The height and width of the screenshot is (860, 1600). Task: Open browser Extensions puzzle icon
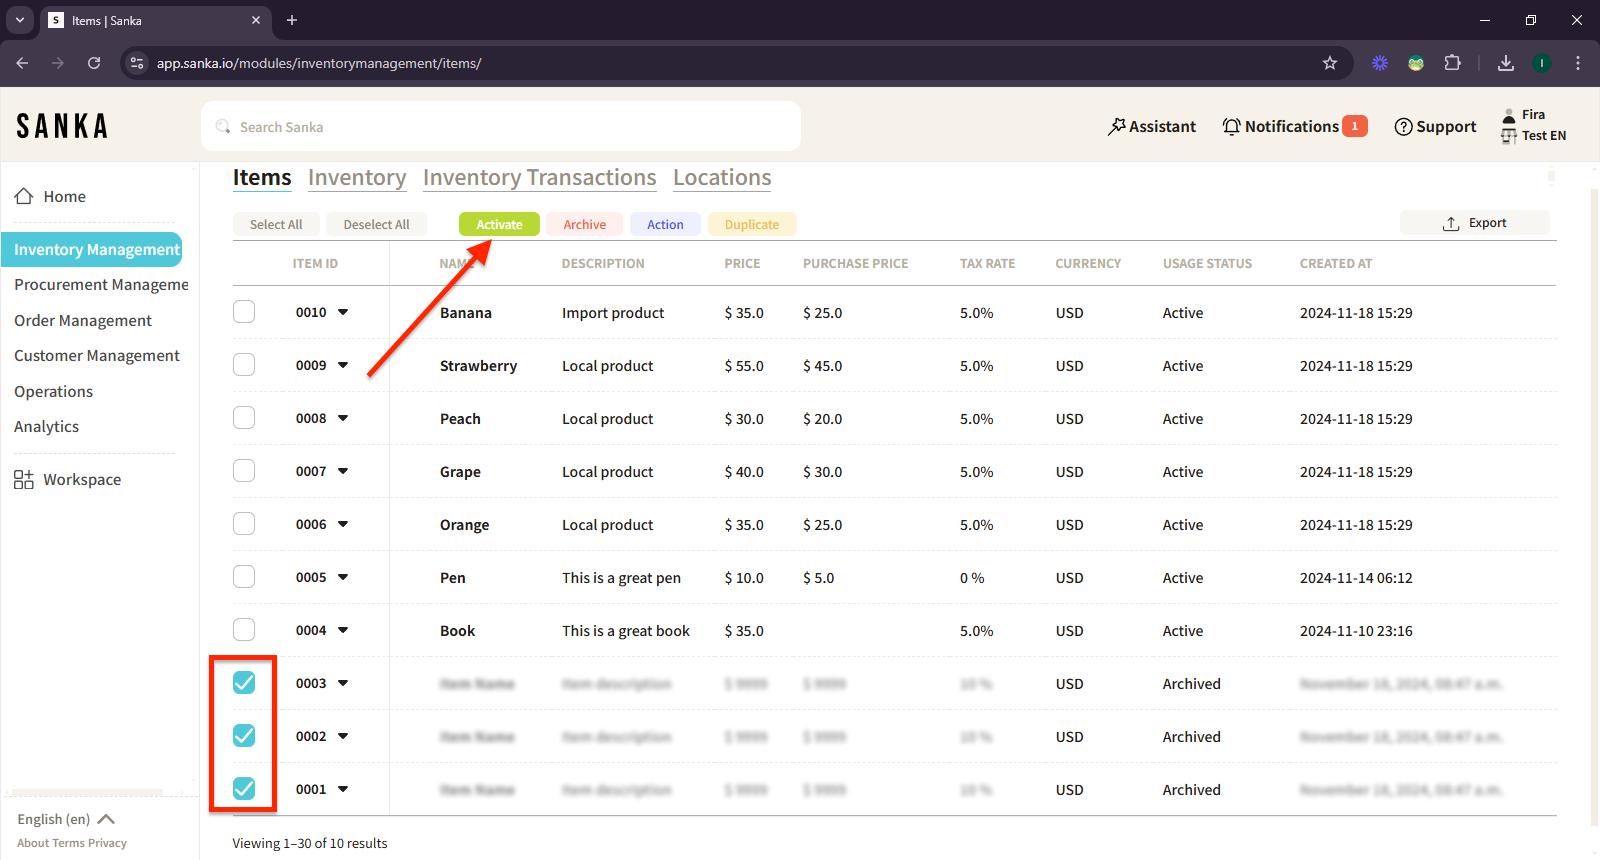1452,63
